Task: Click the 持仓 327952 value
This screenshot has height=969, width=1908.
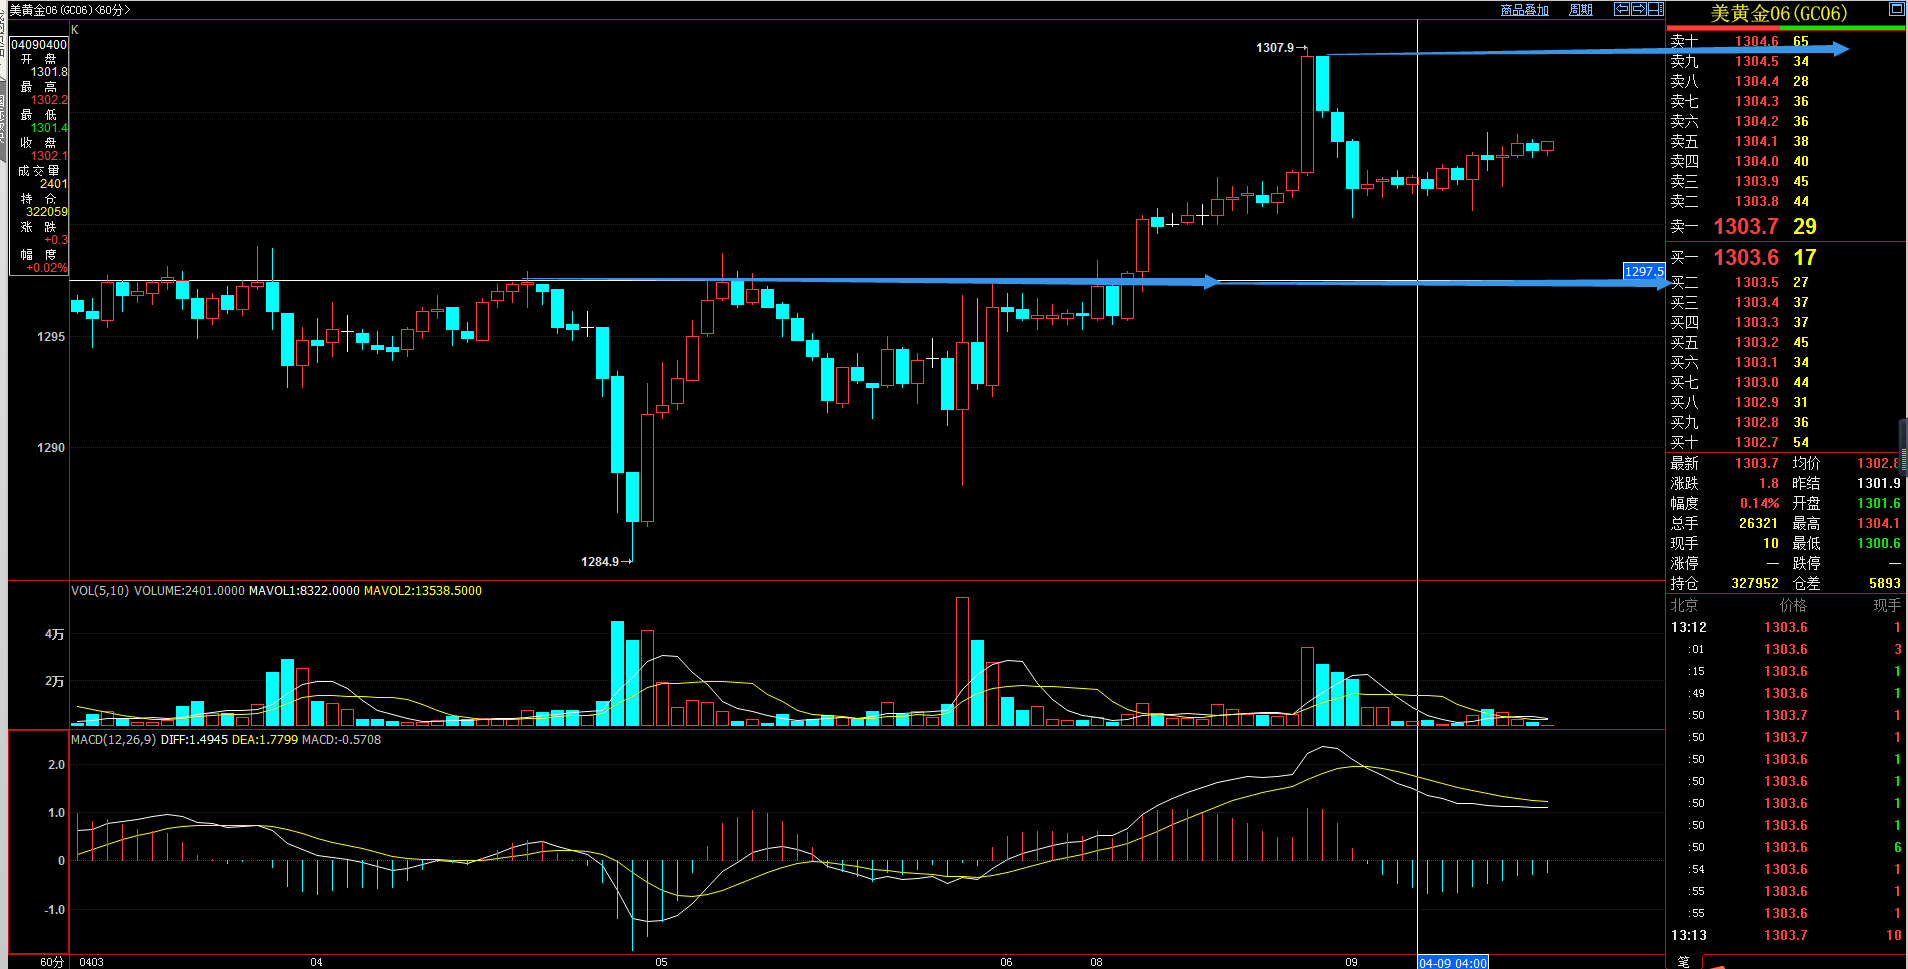Action: point(1755,583)
